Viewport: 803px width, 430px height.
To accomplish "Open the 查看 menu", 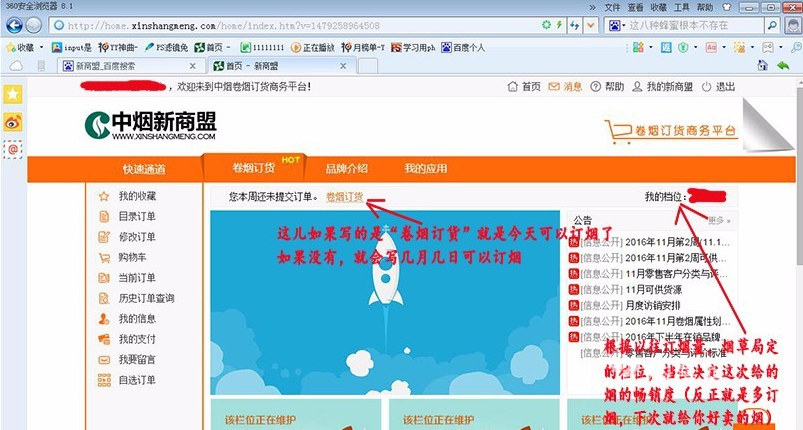I will [x=635, y=7].
